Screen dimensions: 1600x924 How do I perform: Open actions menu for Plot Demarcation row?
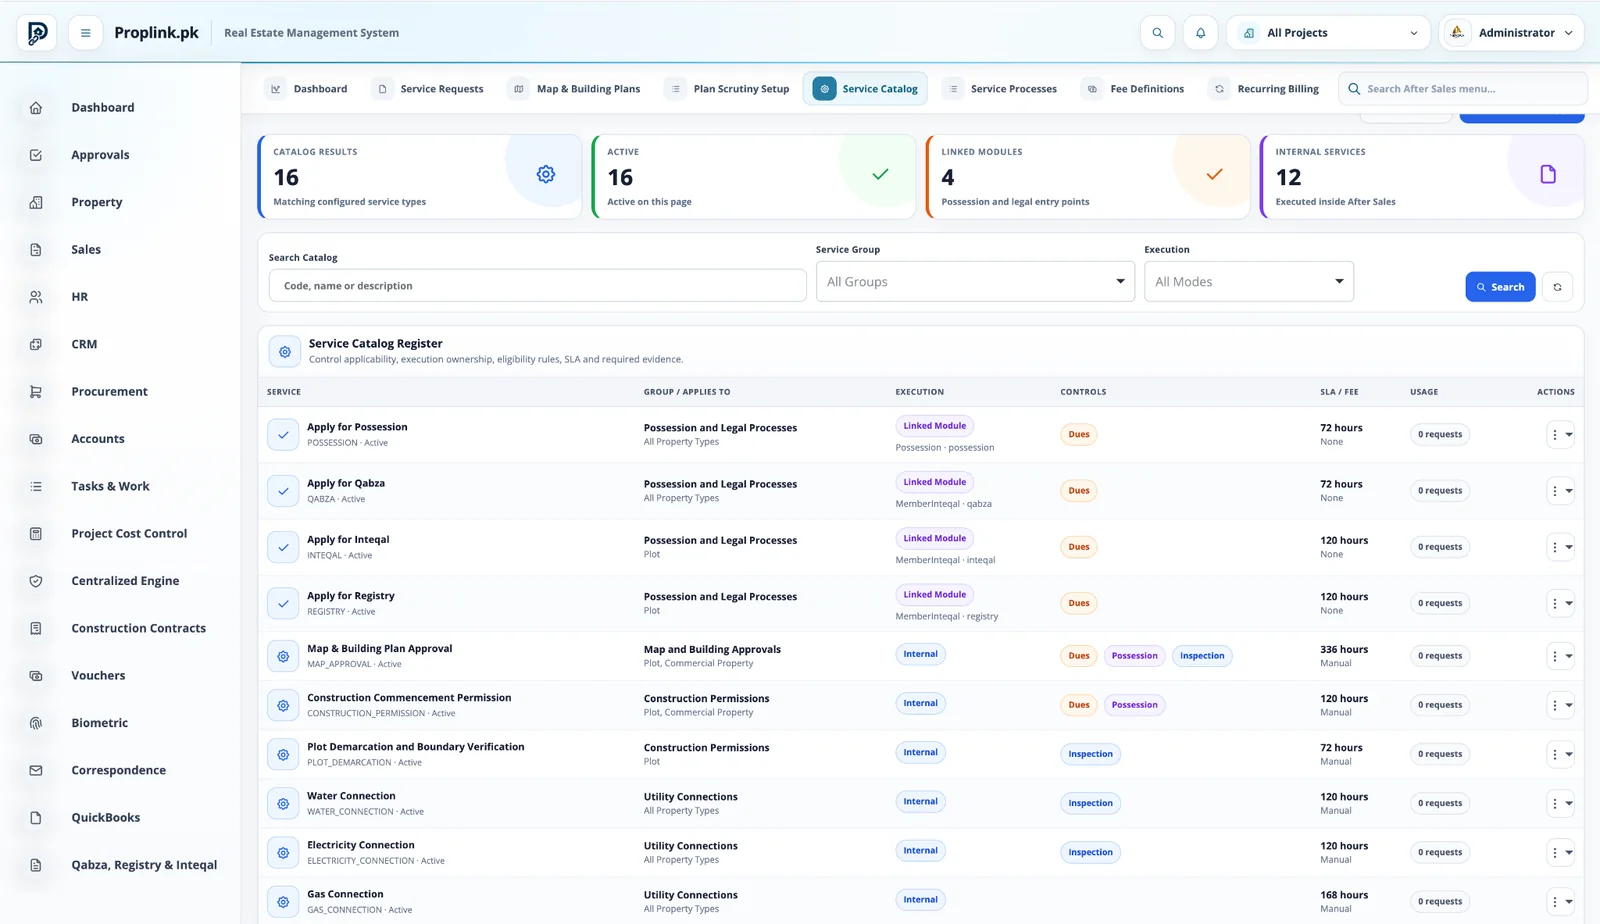[1560, 754]
